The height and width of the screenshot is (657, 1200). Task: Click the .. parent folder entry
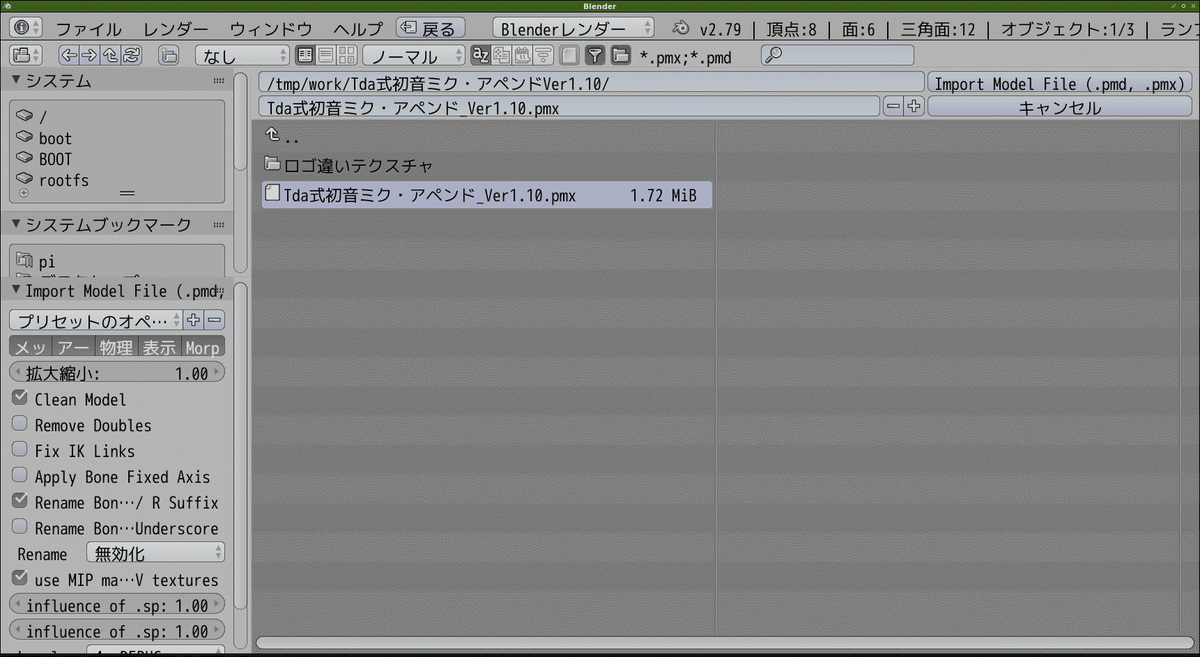click(x=284, y=136)
